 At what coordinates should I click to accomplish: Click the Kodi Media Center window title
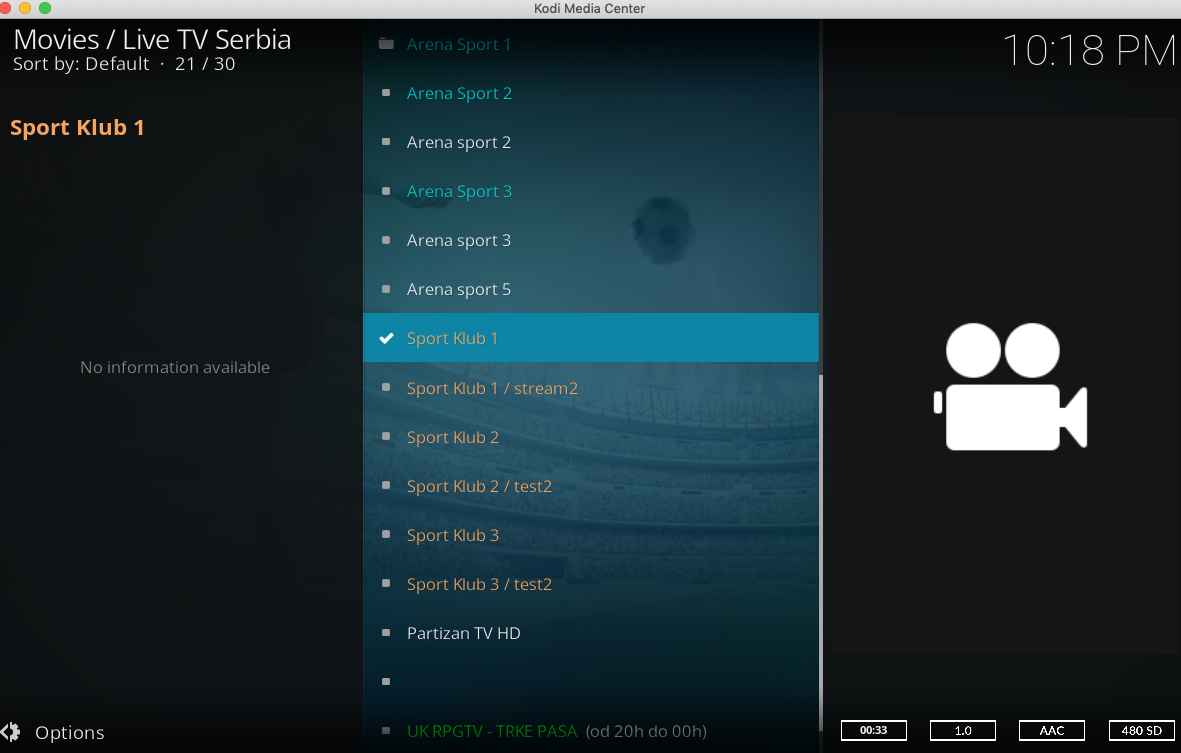click(590, 8)
